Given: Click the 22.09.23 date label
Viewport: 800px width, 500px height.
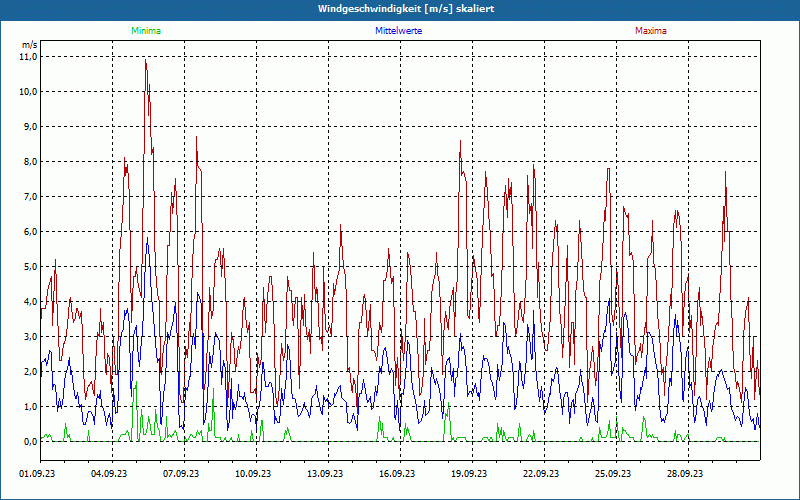Looking at the screenshot, I should click(x=541, y=473).
